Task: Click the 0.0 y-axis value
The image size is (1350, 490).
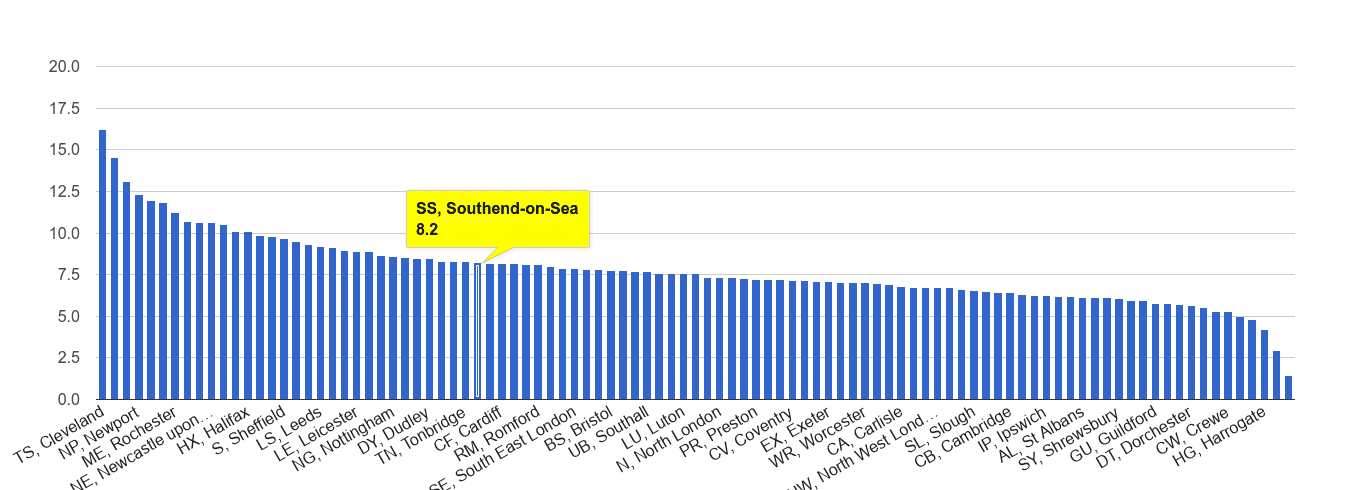Action: [68, 400]
